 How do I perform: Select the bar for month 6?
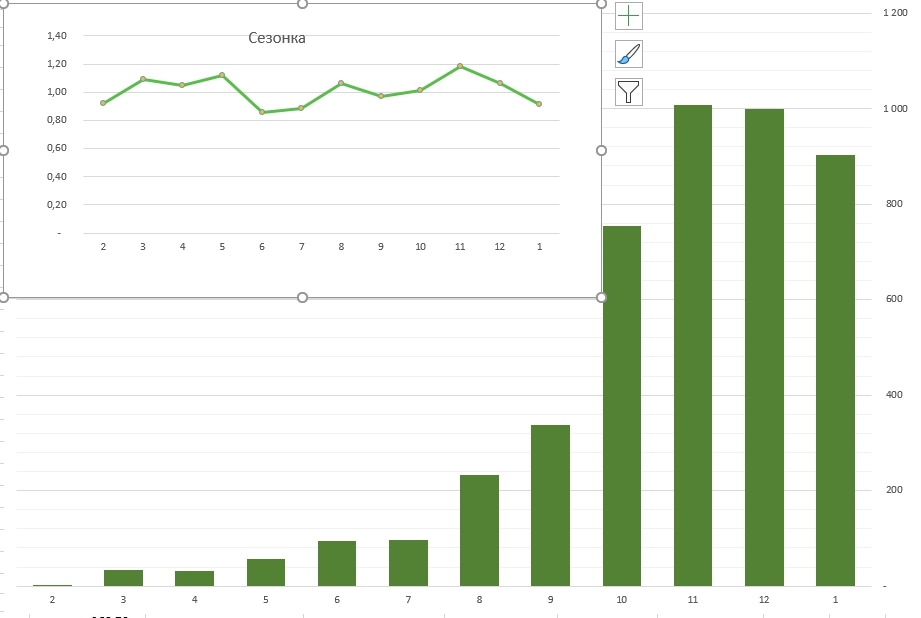pos(337,563)
